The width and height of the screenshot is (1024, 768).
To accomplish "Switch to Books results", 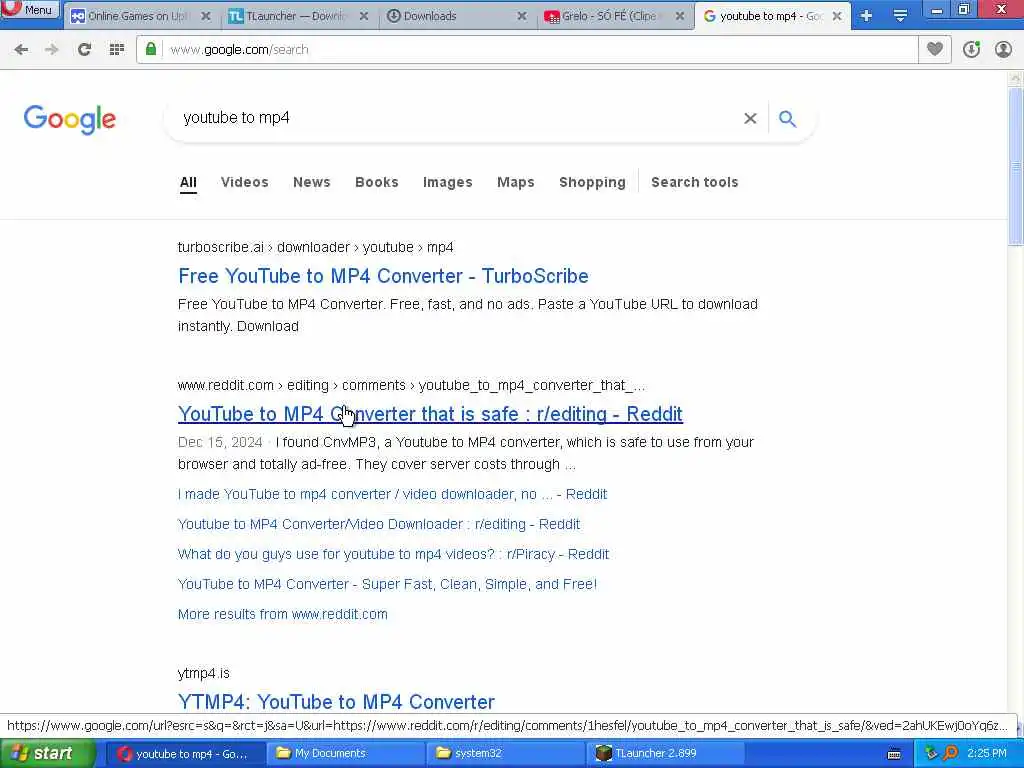I will pos(377,182).
